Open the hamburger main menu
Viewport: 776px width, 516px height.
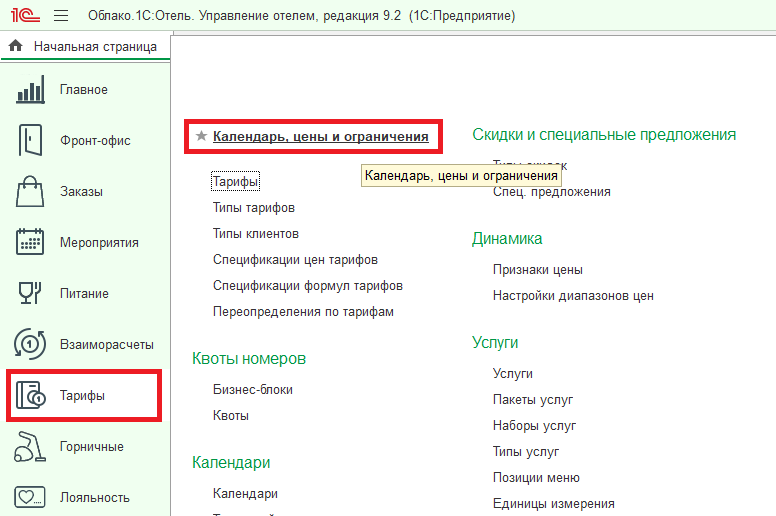pyautogui.click(x=61, y=16)
